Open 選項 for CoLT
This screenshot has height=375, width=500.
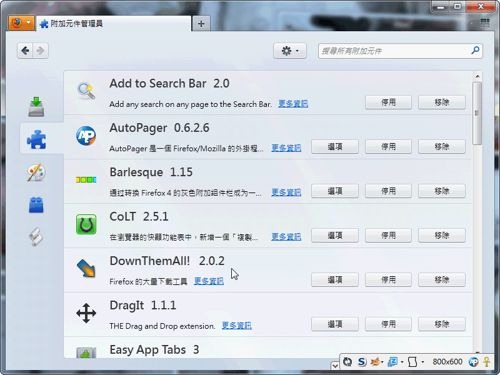(x=335, y=235)
